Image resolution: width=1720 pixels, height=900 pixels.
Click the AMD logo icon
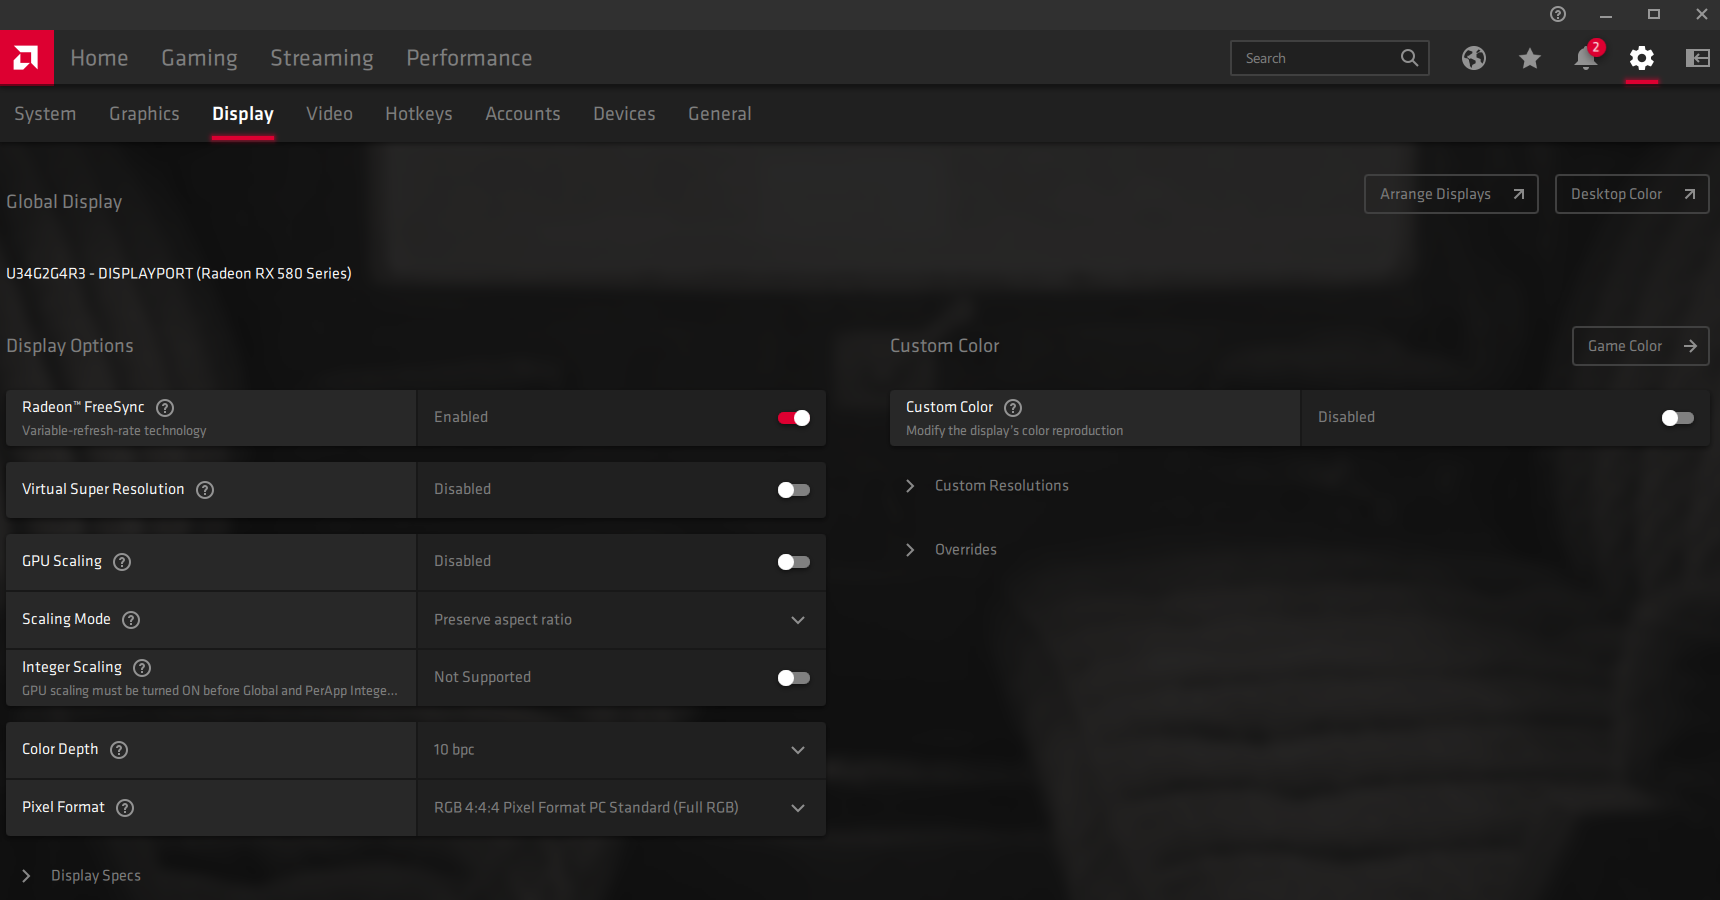pyautogui.click(x=27, y=58)
